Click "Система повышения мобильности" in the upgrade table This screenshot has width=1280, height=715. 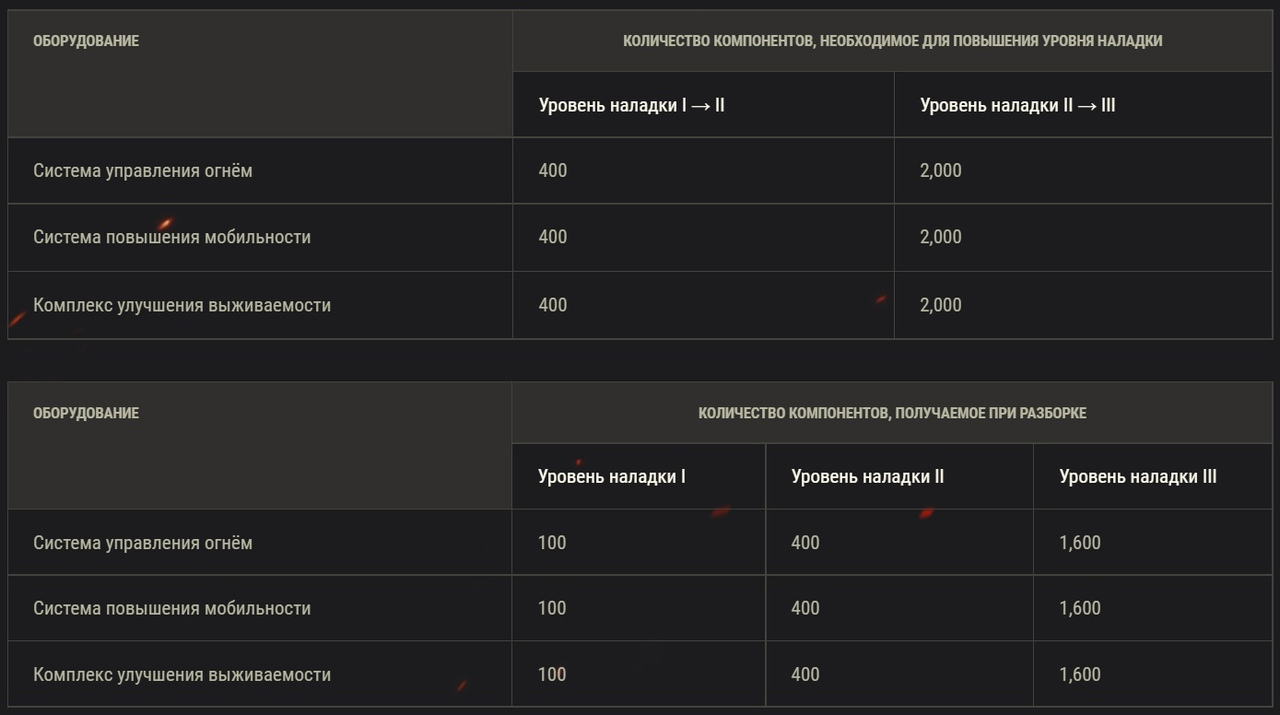(x=171, y=237)
